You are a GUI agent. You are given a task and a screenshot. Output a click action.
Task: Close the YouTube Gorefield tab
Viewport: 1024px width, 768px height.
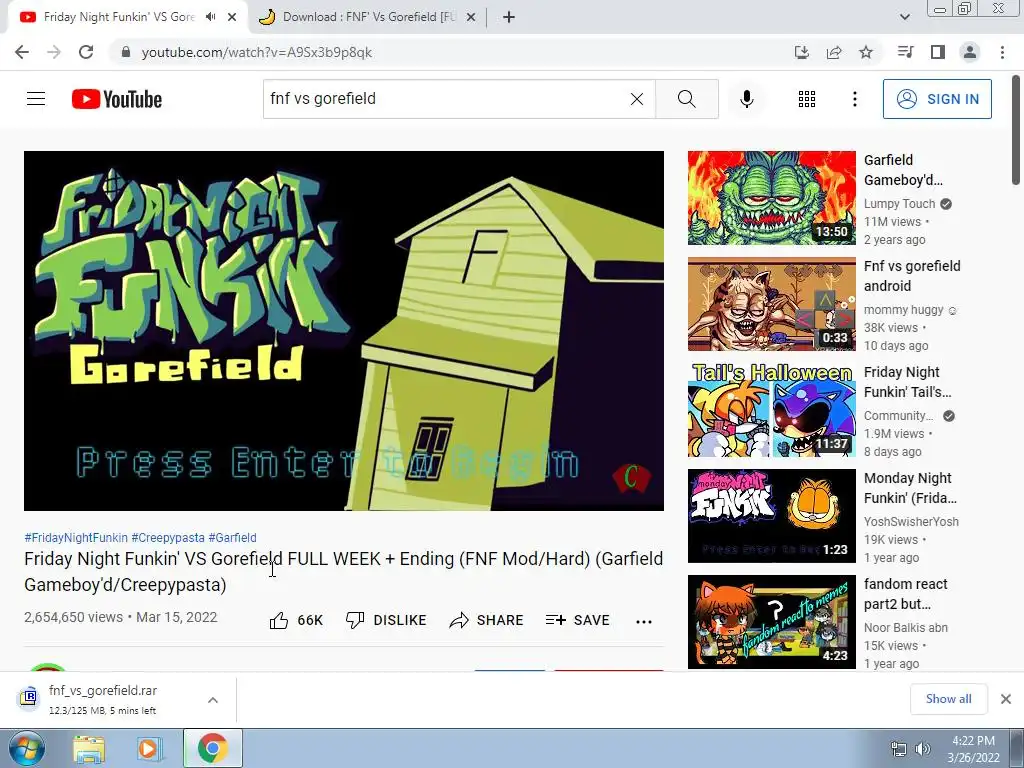coord(232,17)
